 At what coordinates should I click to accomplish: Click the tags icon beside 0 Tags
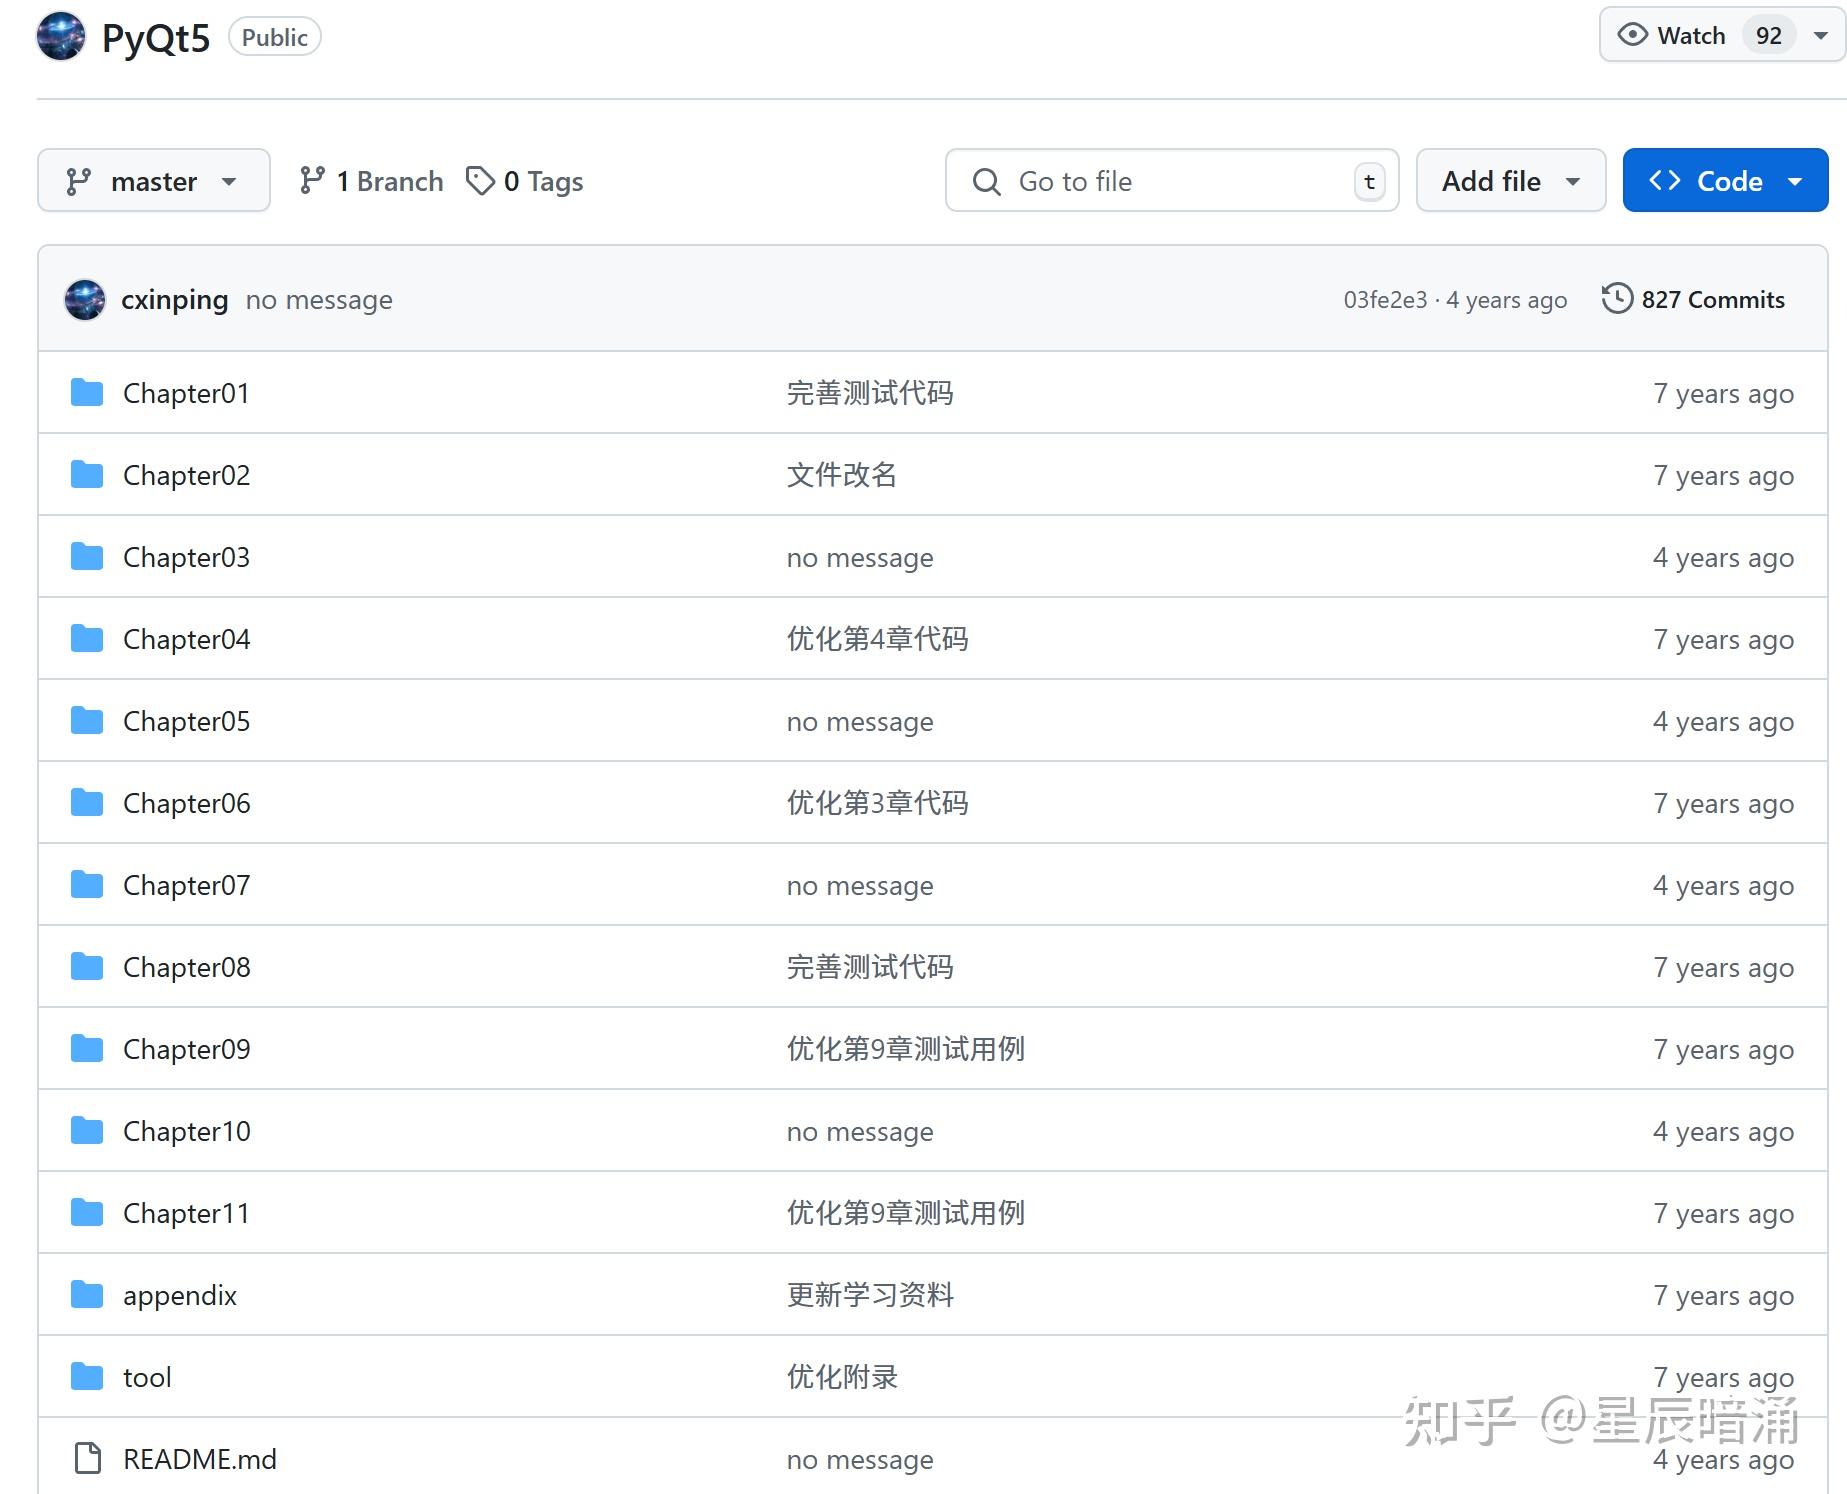[481, 180]
